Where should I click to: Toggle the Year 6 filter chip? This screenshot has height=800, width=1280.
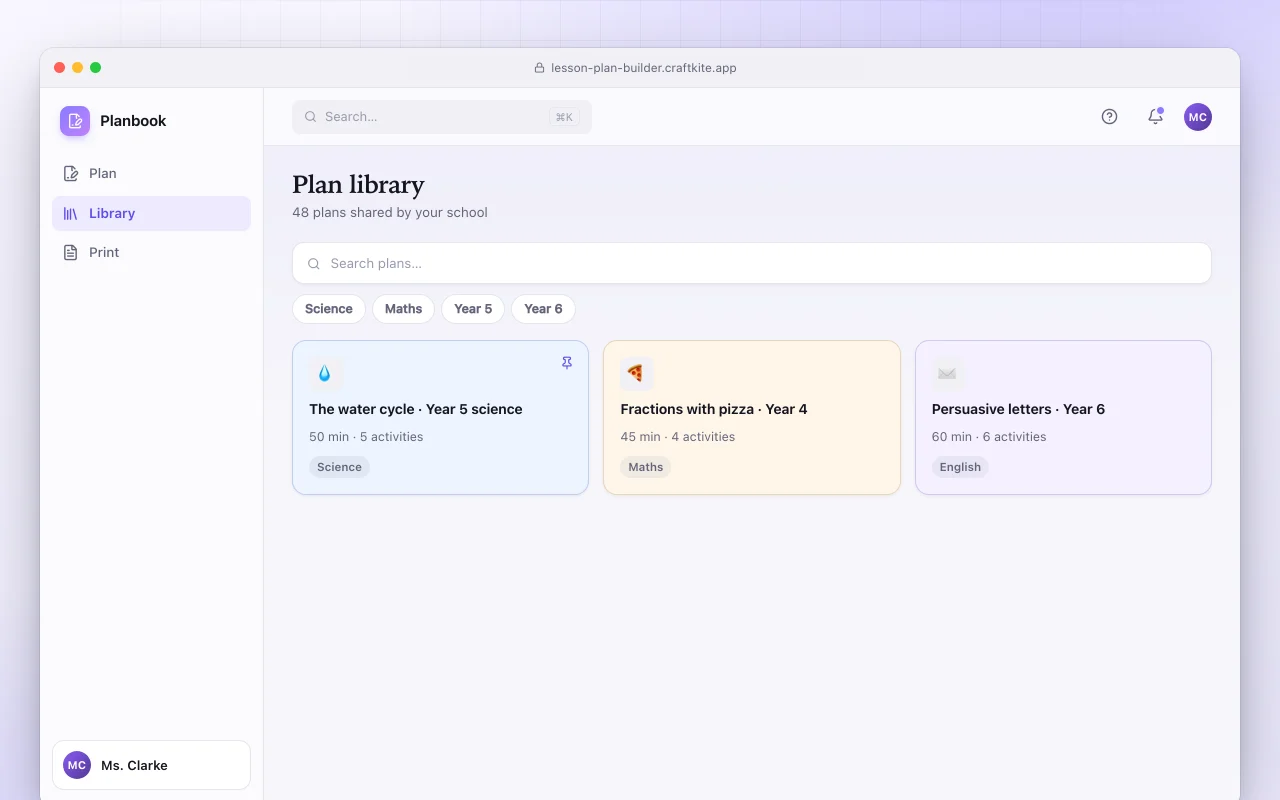click(x=543, y=309)
